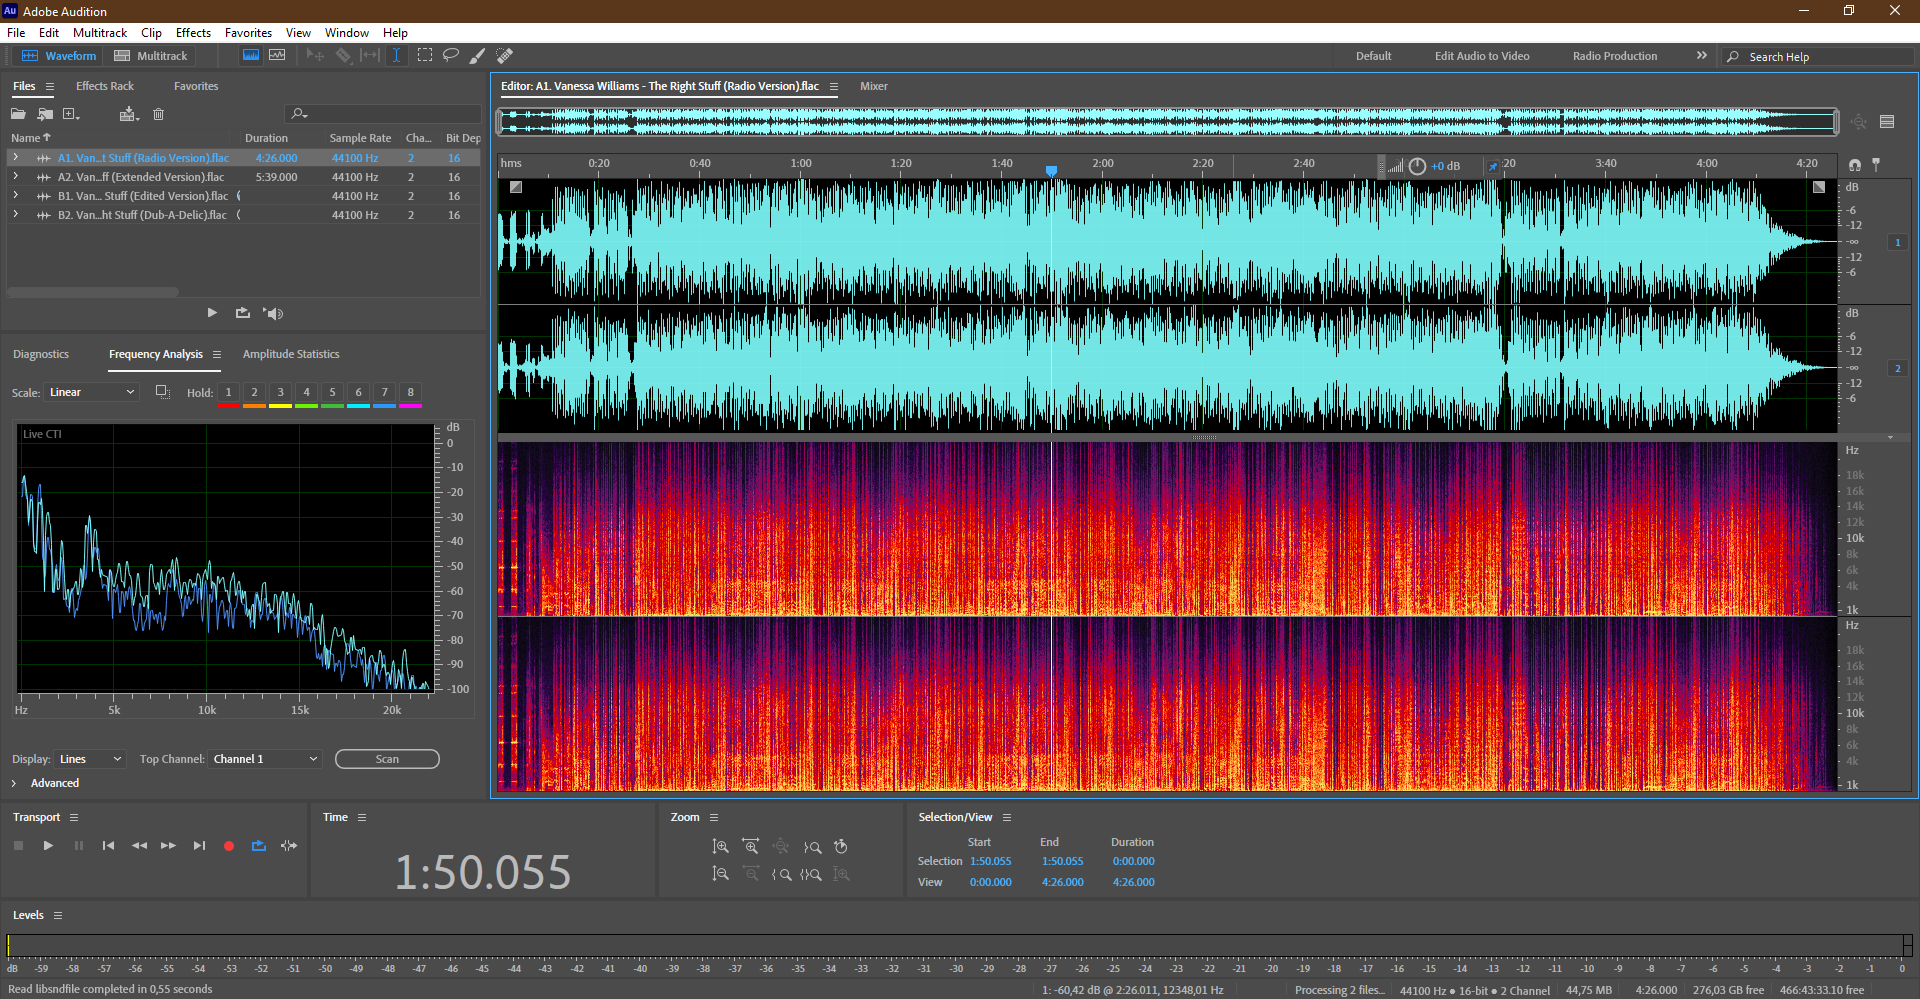This screenshot has height=999, width=1920.
Task: Show more workspaces via double chevron
Action: tap(1702, 55)
